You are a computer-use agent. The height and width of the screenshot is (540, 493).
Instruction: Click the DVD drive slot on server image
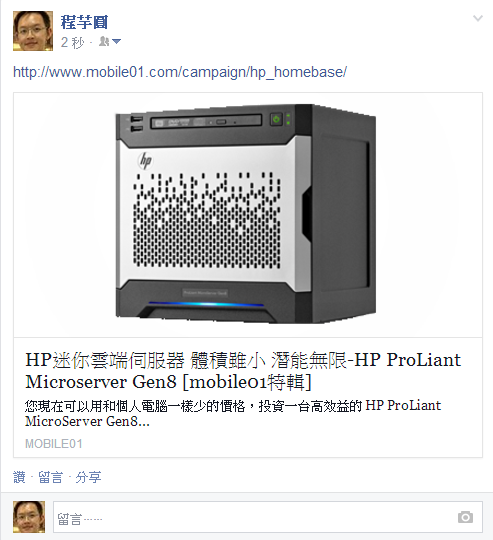[x=206, y=122]
